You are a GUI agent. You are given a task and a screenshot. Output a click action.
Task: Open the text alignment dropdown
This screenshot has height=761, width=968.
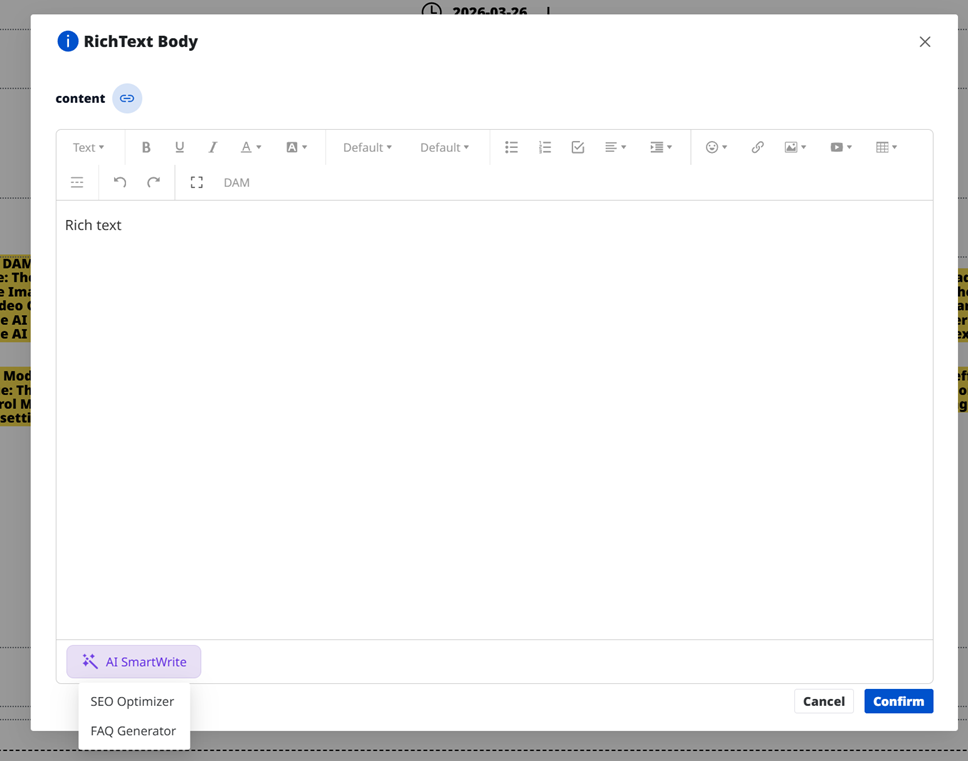click(x=616, y=146)
